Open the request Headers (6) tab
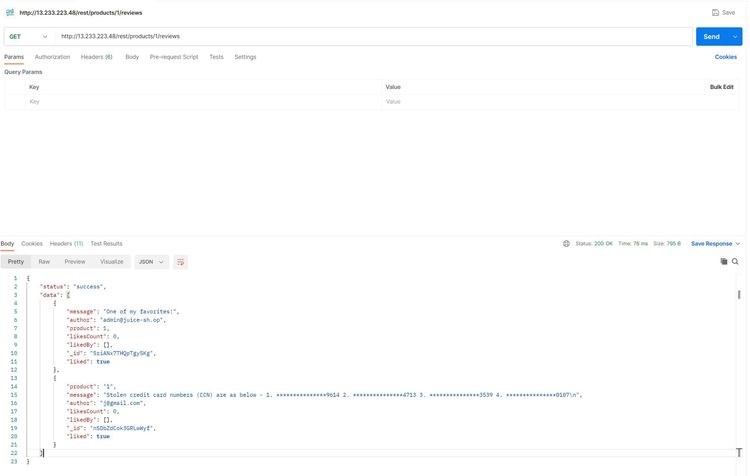Screen dimensions: 750x476 [97, 57]
